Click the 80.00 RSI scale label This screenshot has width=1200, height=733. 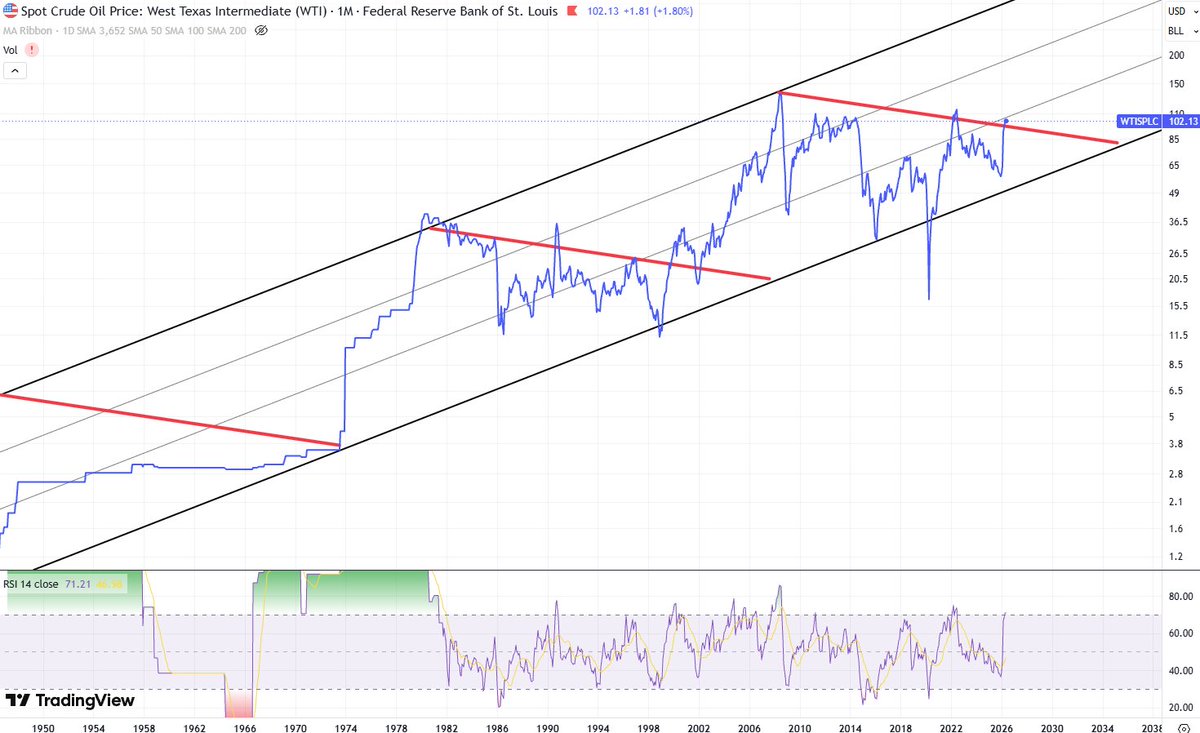click(1180, 597)
